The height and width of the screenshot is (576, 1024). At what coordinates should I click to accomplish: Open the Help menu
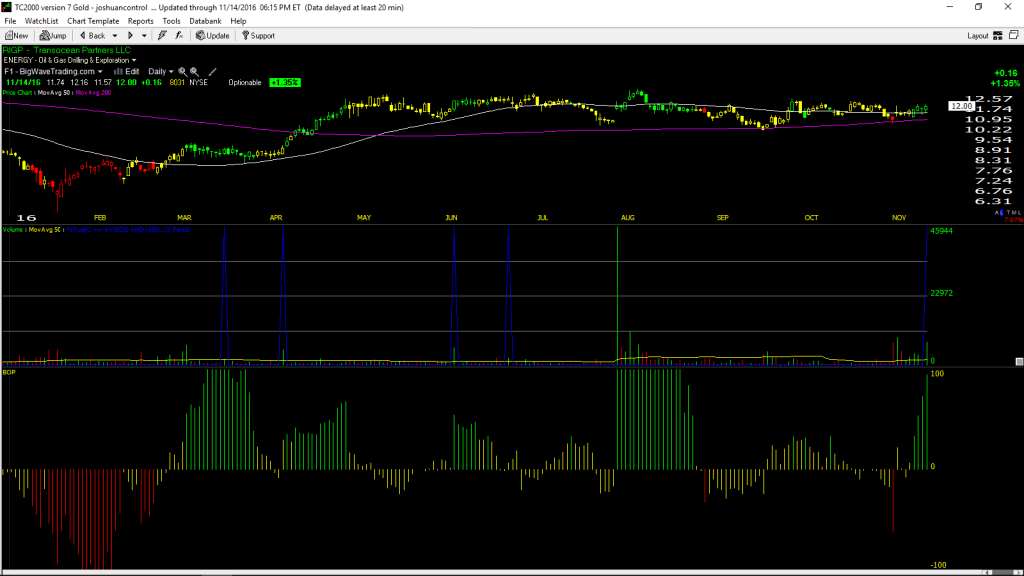(x=238, y=21)
